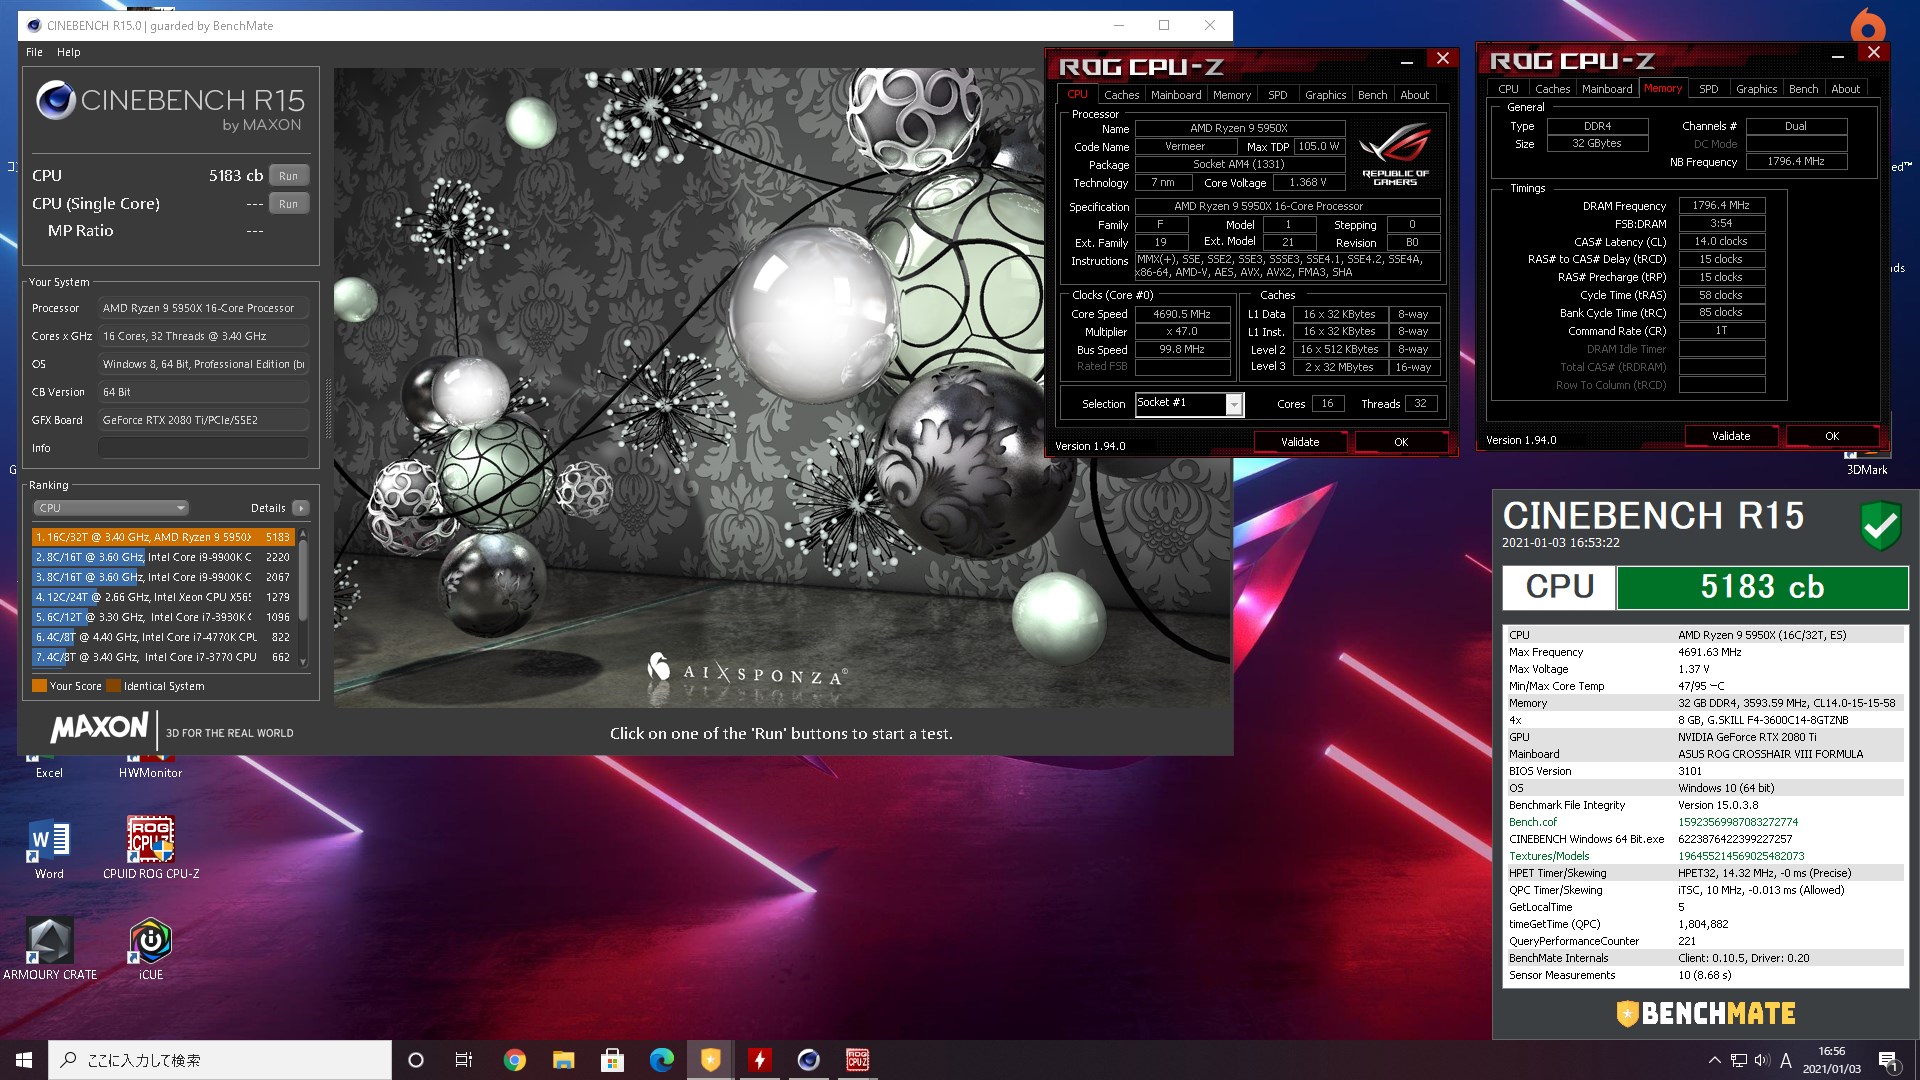Select ranking row 7 Core i7-3770

pos(163,657)
